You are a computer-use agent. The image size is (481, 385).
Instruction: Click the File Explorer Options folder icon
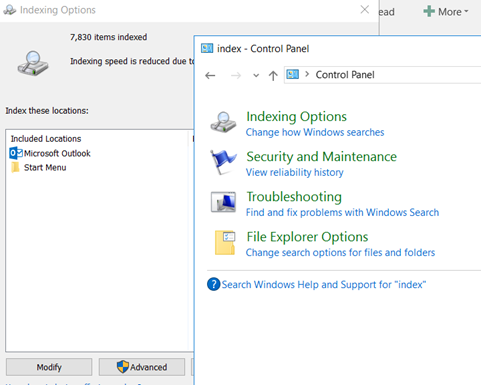tap(225, 243)
